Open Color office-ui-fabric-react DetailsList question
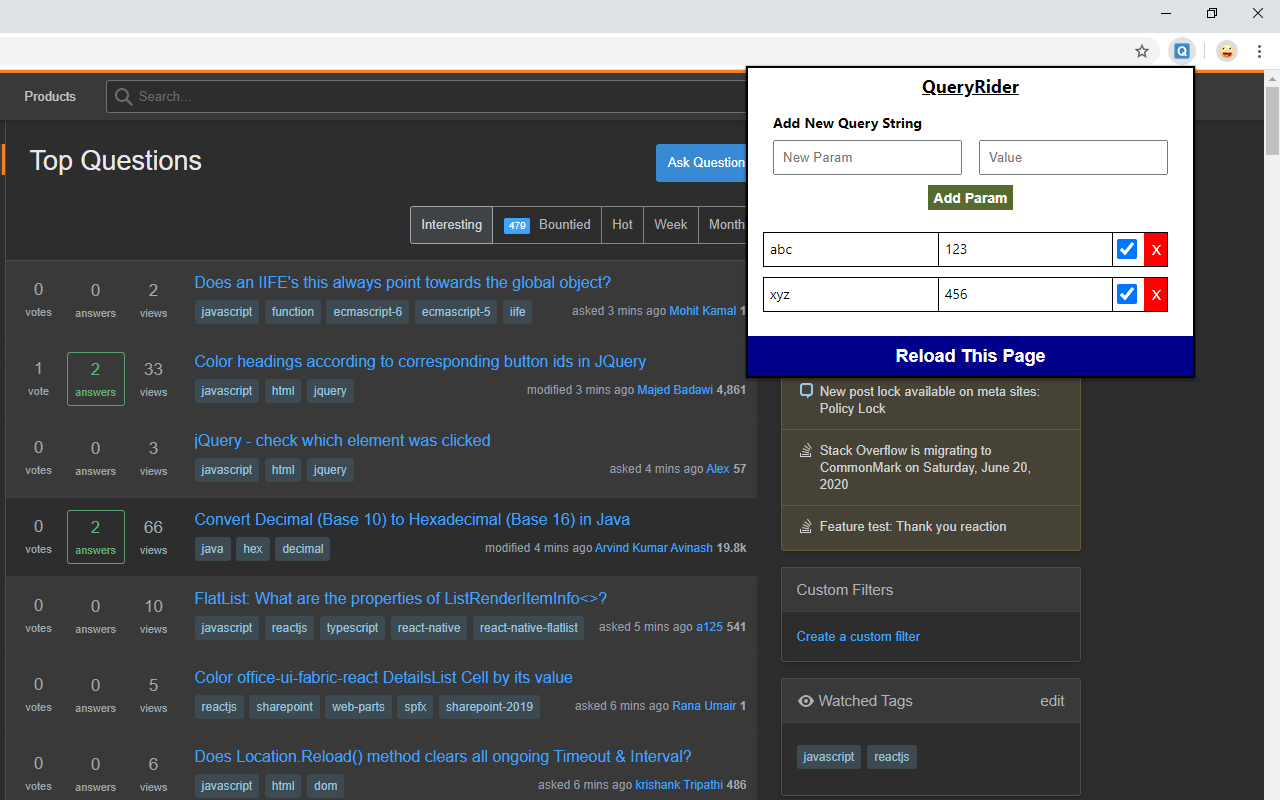Screen dimensions: 1280x800 (383, 678)
